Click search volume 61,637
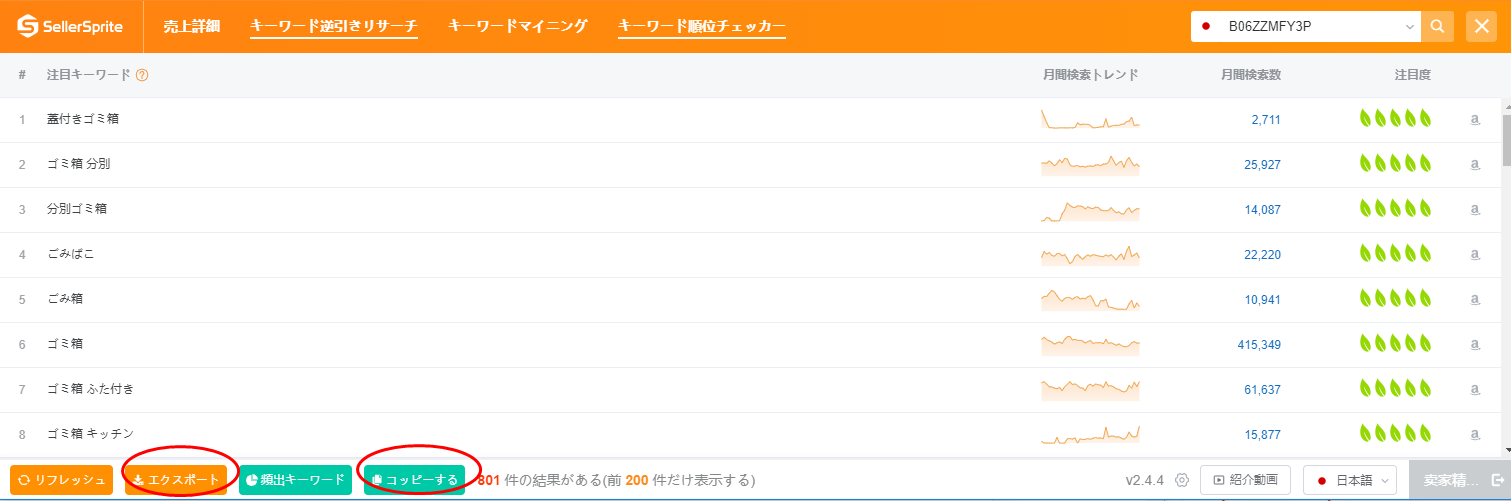This screenshot has width=1511, height=501. 1263,389
